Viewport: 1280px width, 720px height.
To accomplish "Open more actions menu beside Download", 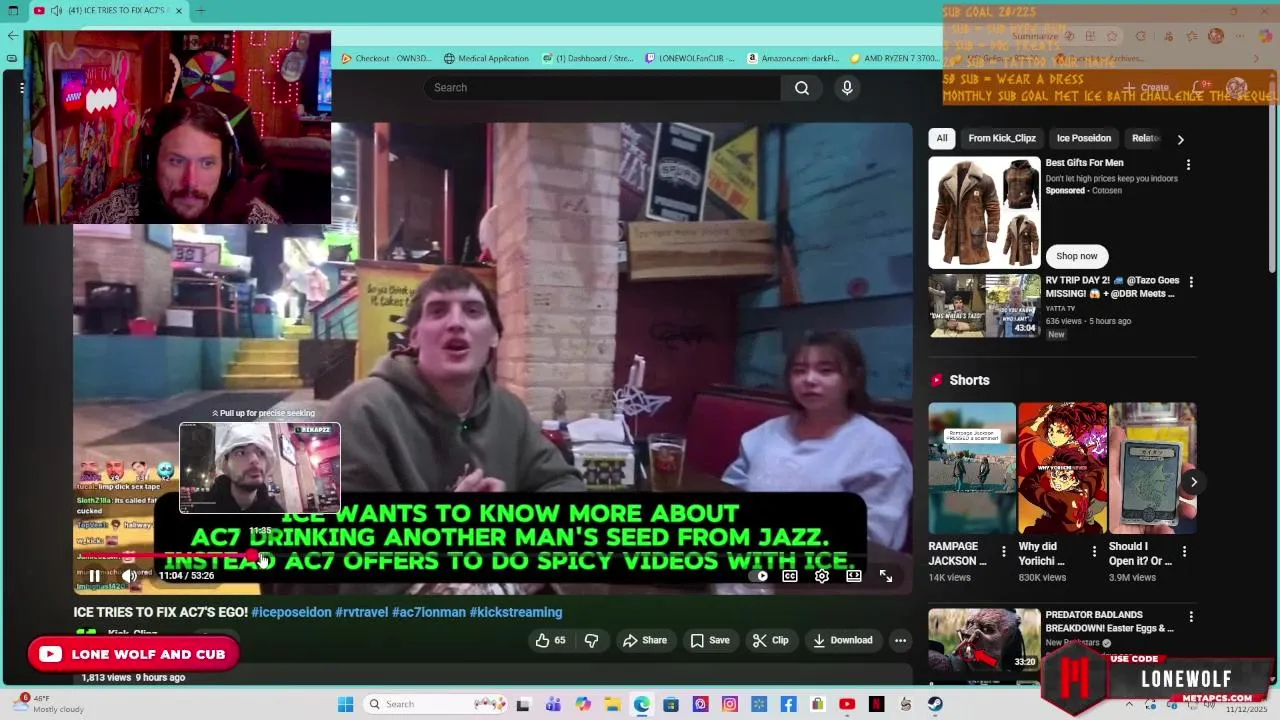I will click(x=900, y=640).
